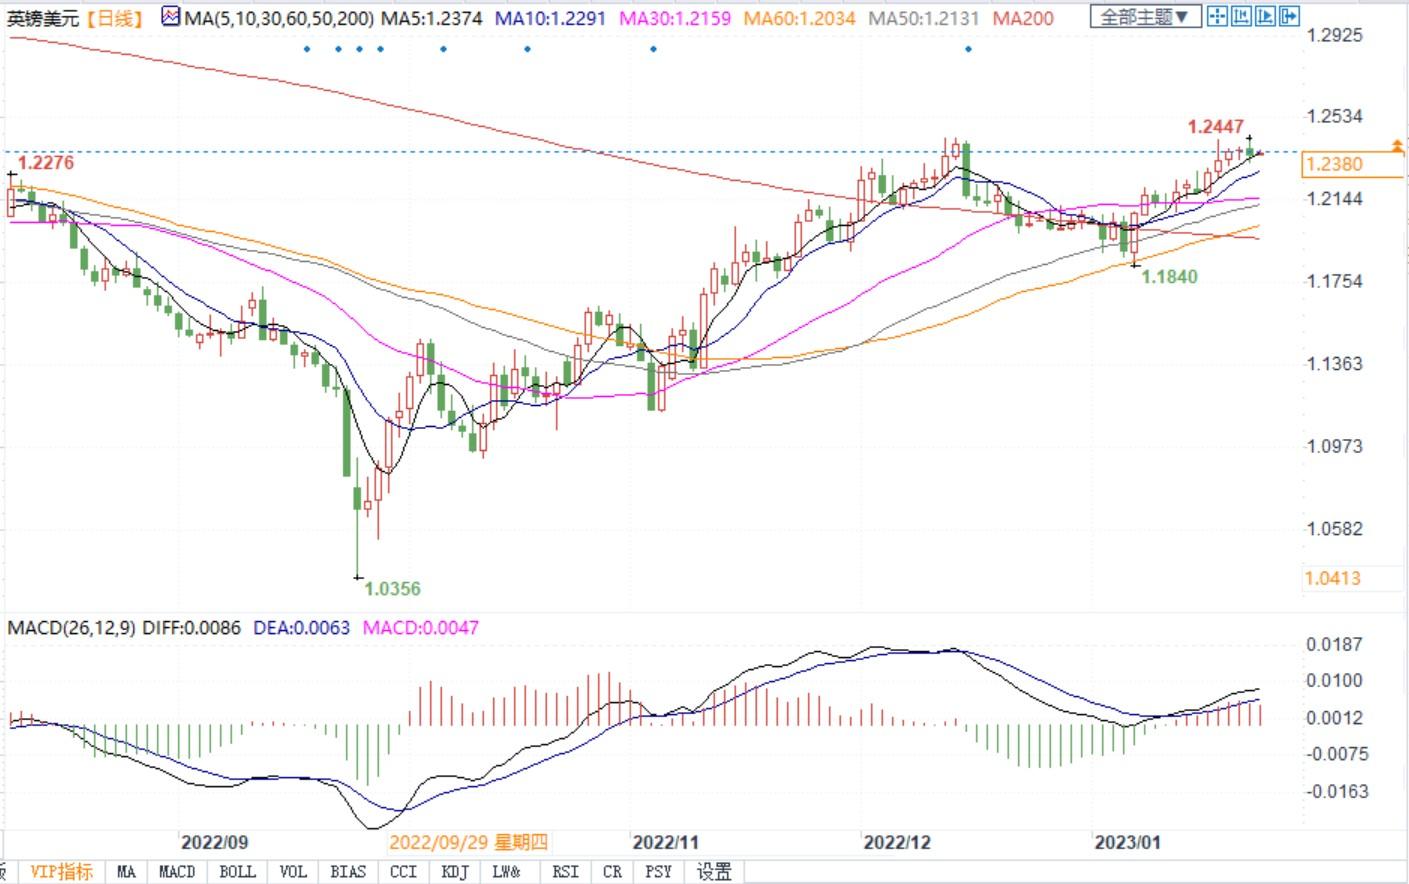Image resolution: width=1409 pixels, height=884 pixels.
Task: Toggle the MA5 line value label
Action: click(x=433, y=18)
